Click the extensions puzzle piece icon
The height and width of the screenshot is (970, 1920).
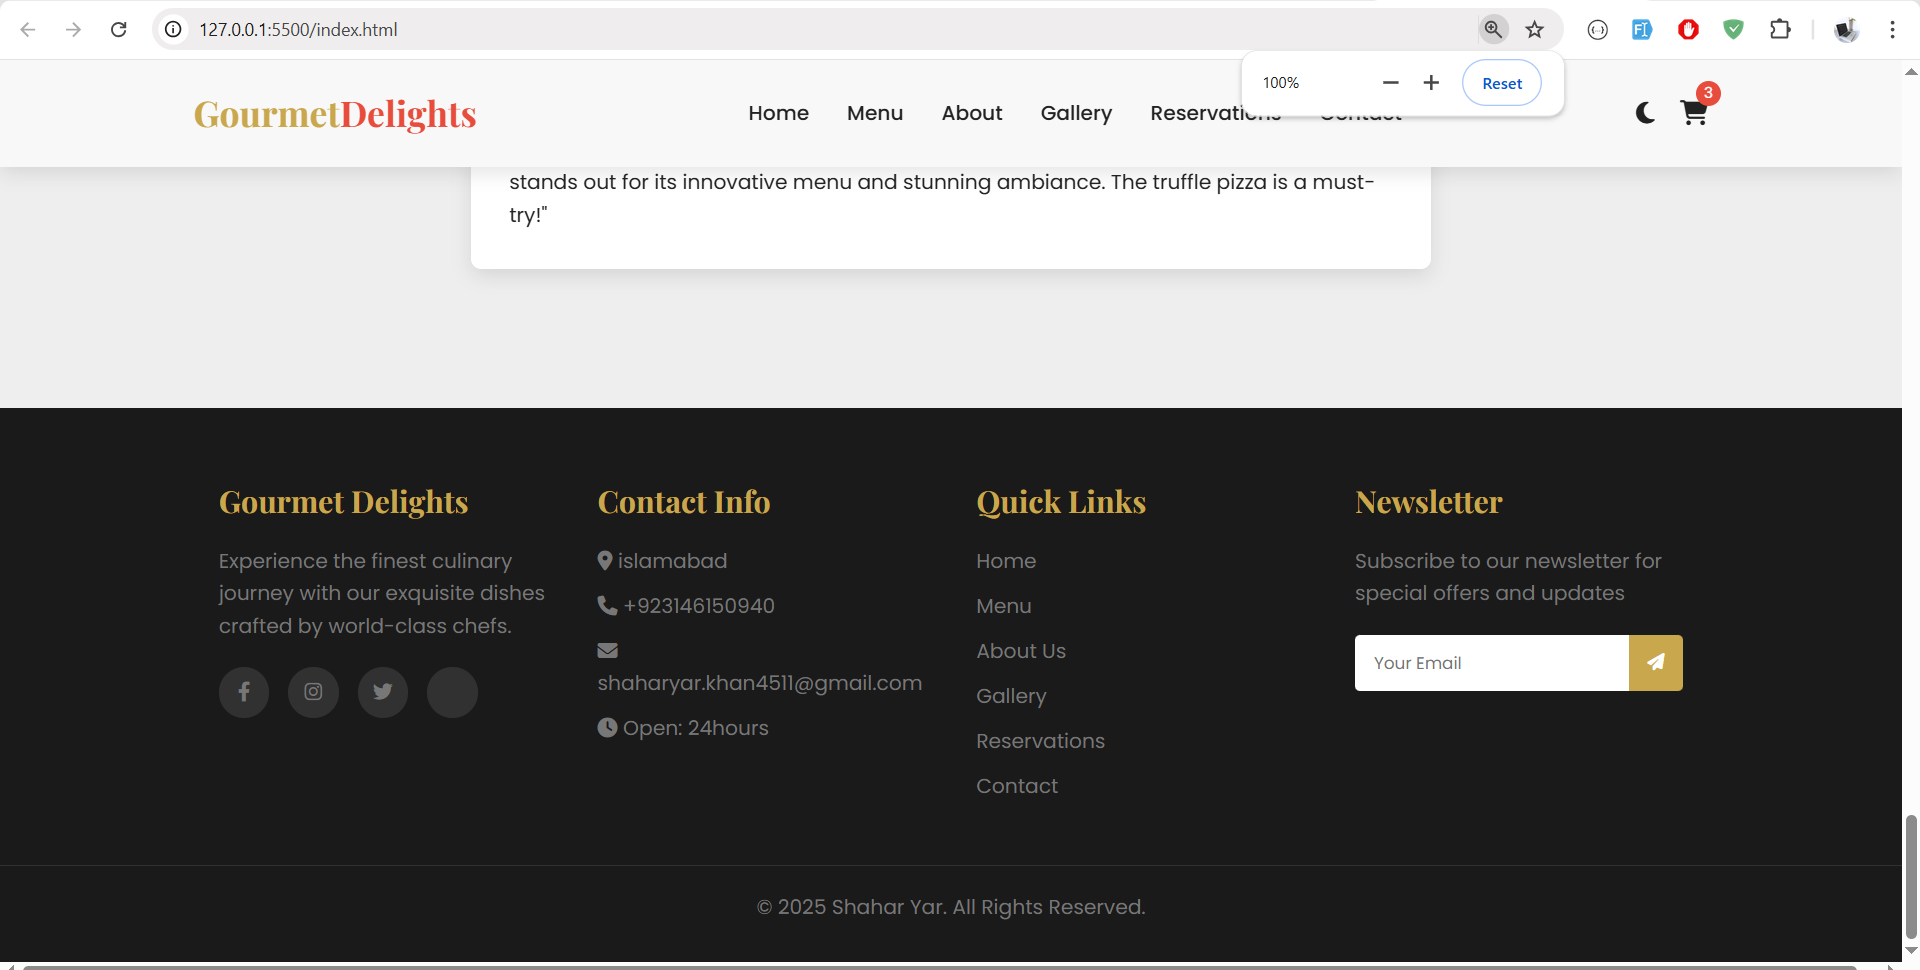point(1781,29)
